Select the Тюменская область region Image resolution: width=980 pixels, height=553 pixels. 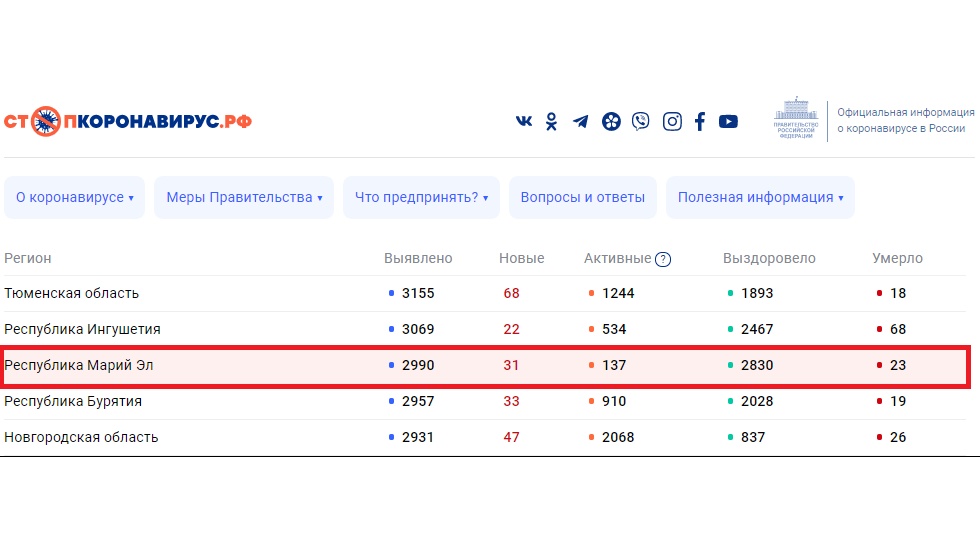(72, 294)
